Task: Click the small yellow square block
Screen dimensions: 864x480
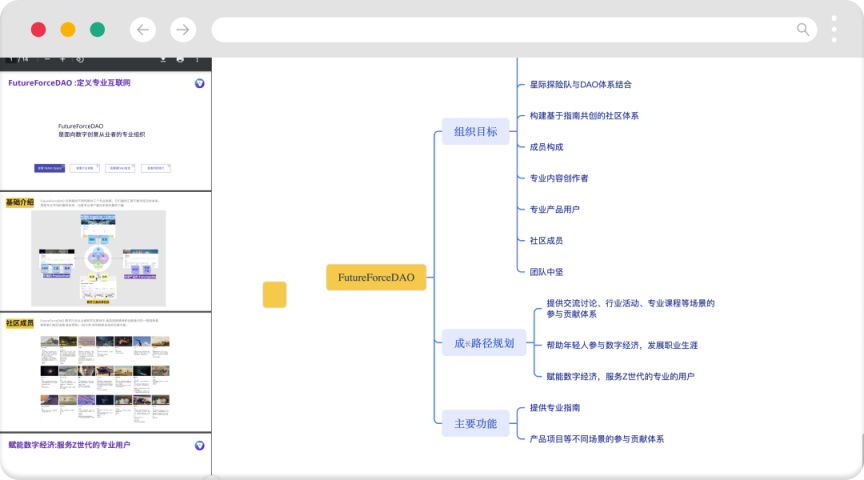Action: (x=274, y=294)
